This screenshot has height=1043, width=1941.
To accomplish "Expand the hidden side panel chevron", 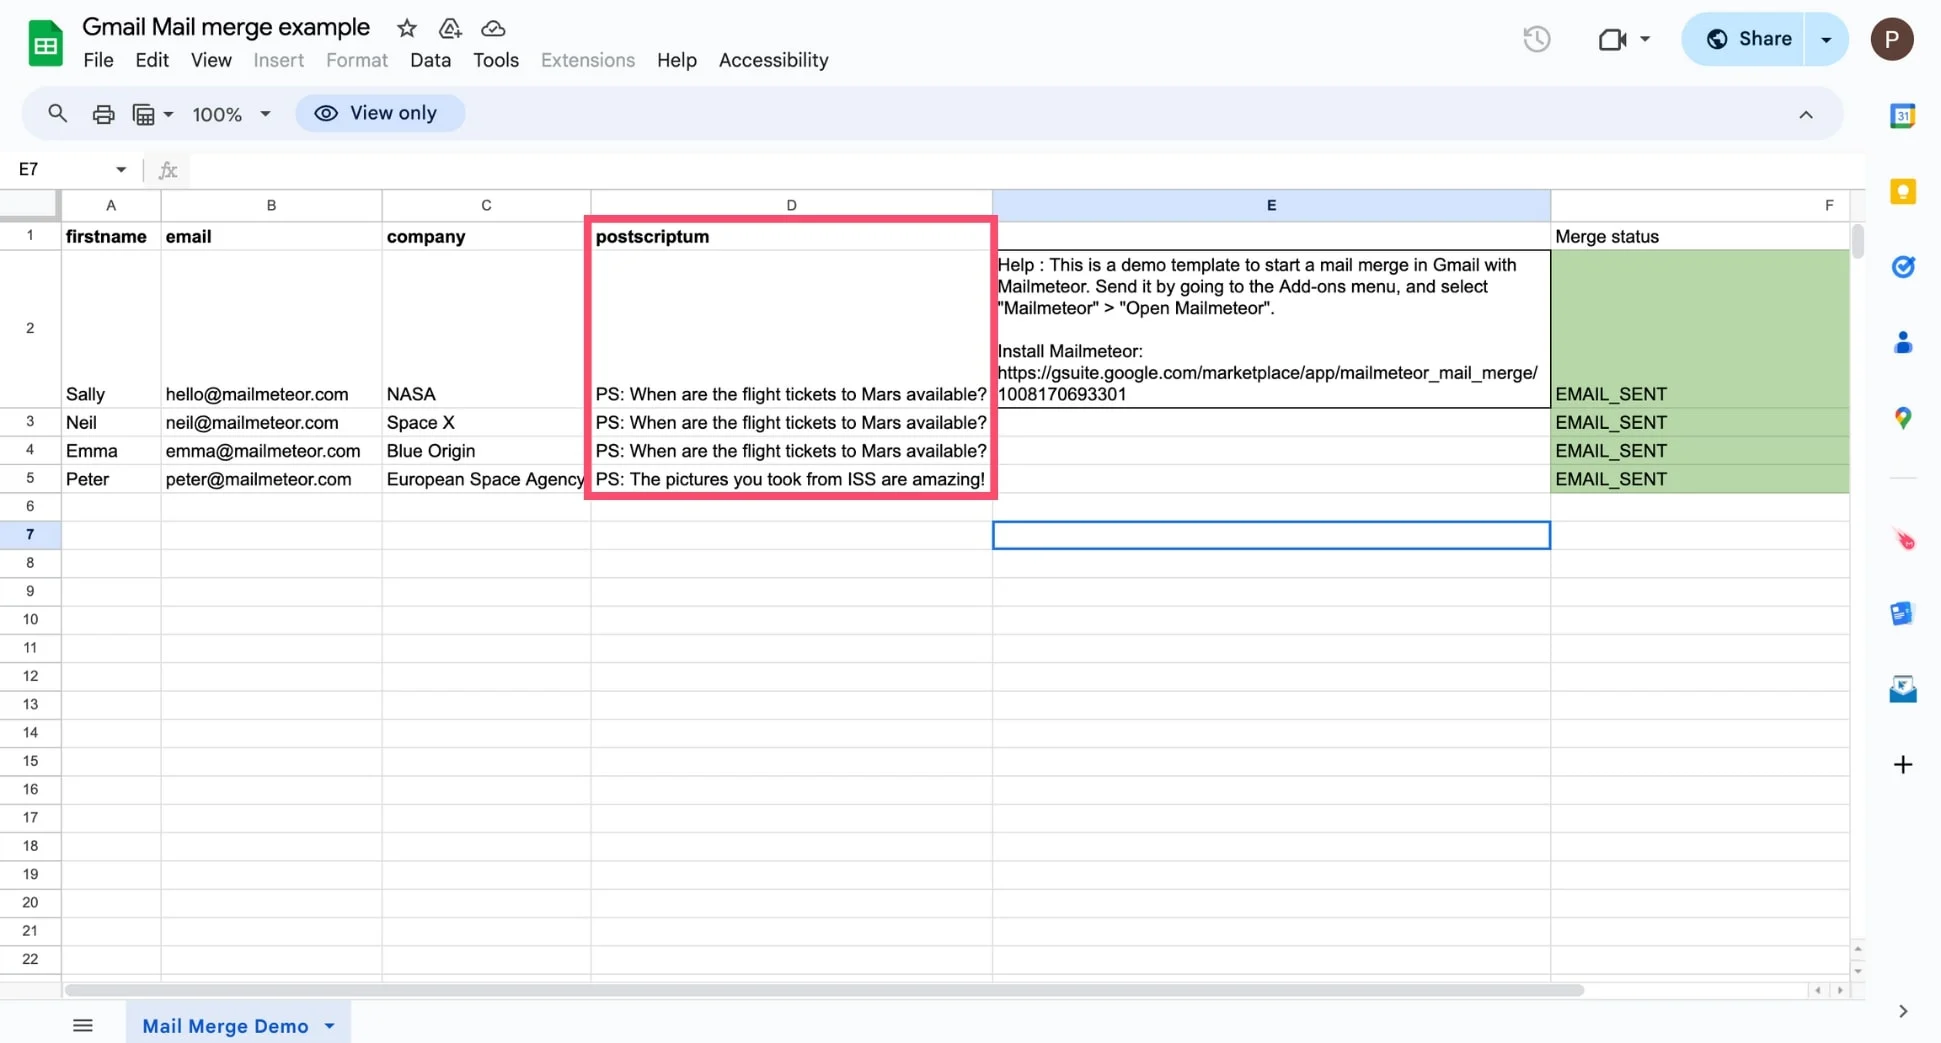I will [x=1902, y=1011].
